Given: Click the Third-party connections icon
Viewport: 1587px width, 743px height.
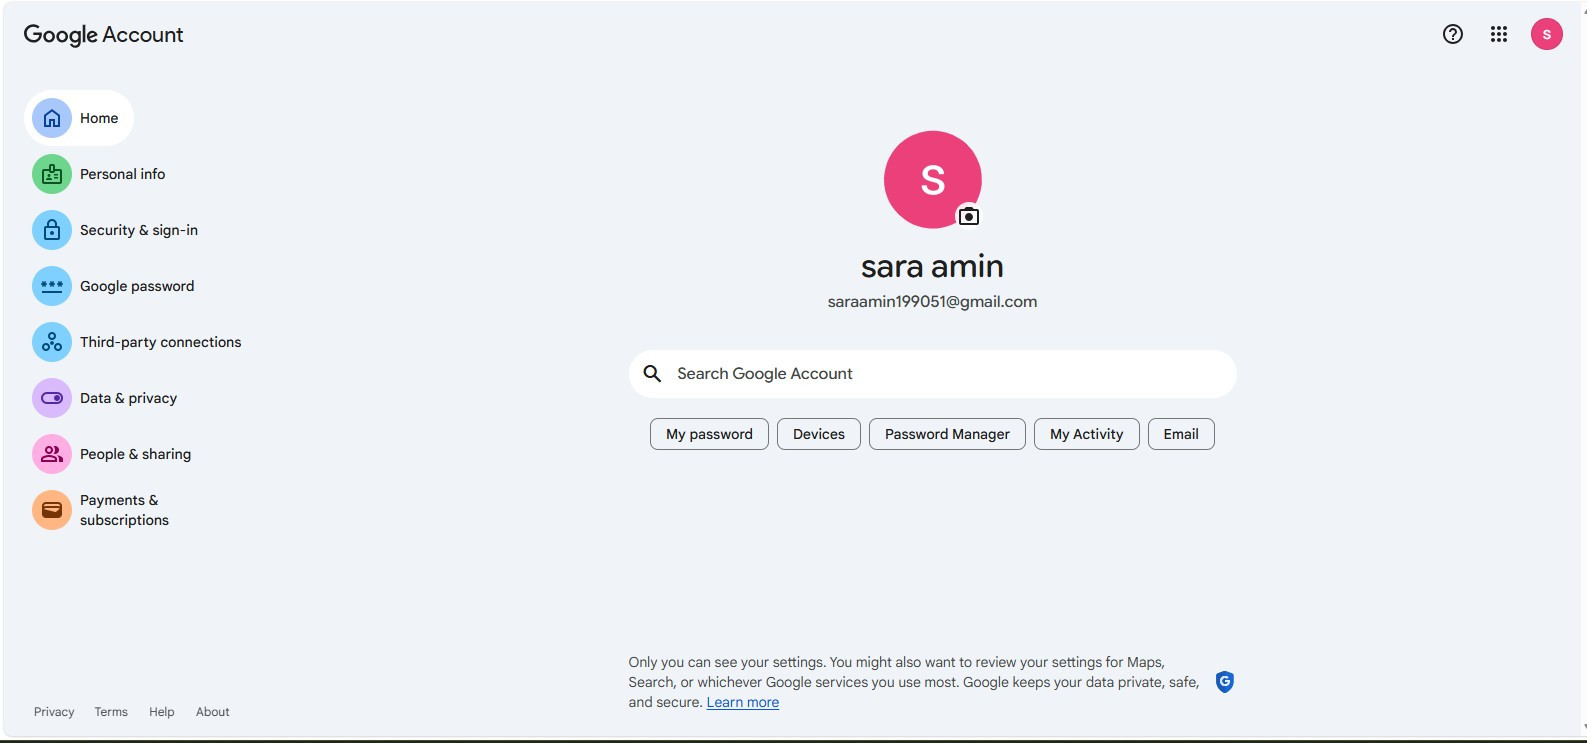Looking at the screenshot, I should click(x=52, y=342).
